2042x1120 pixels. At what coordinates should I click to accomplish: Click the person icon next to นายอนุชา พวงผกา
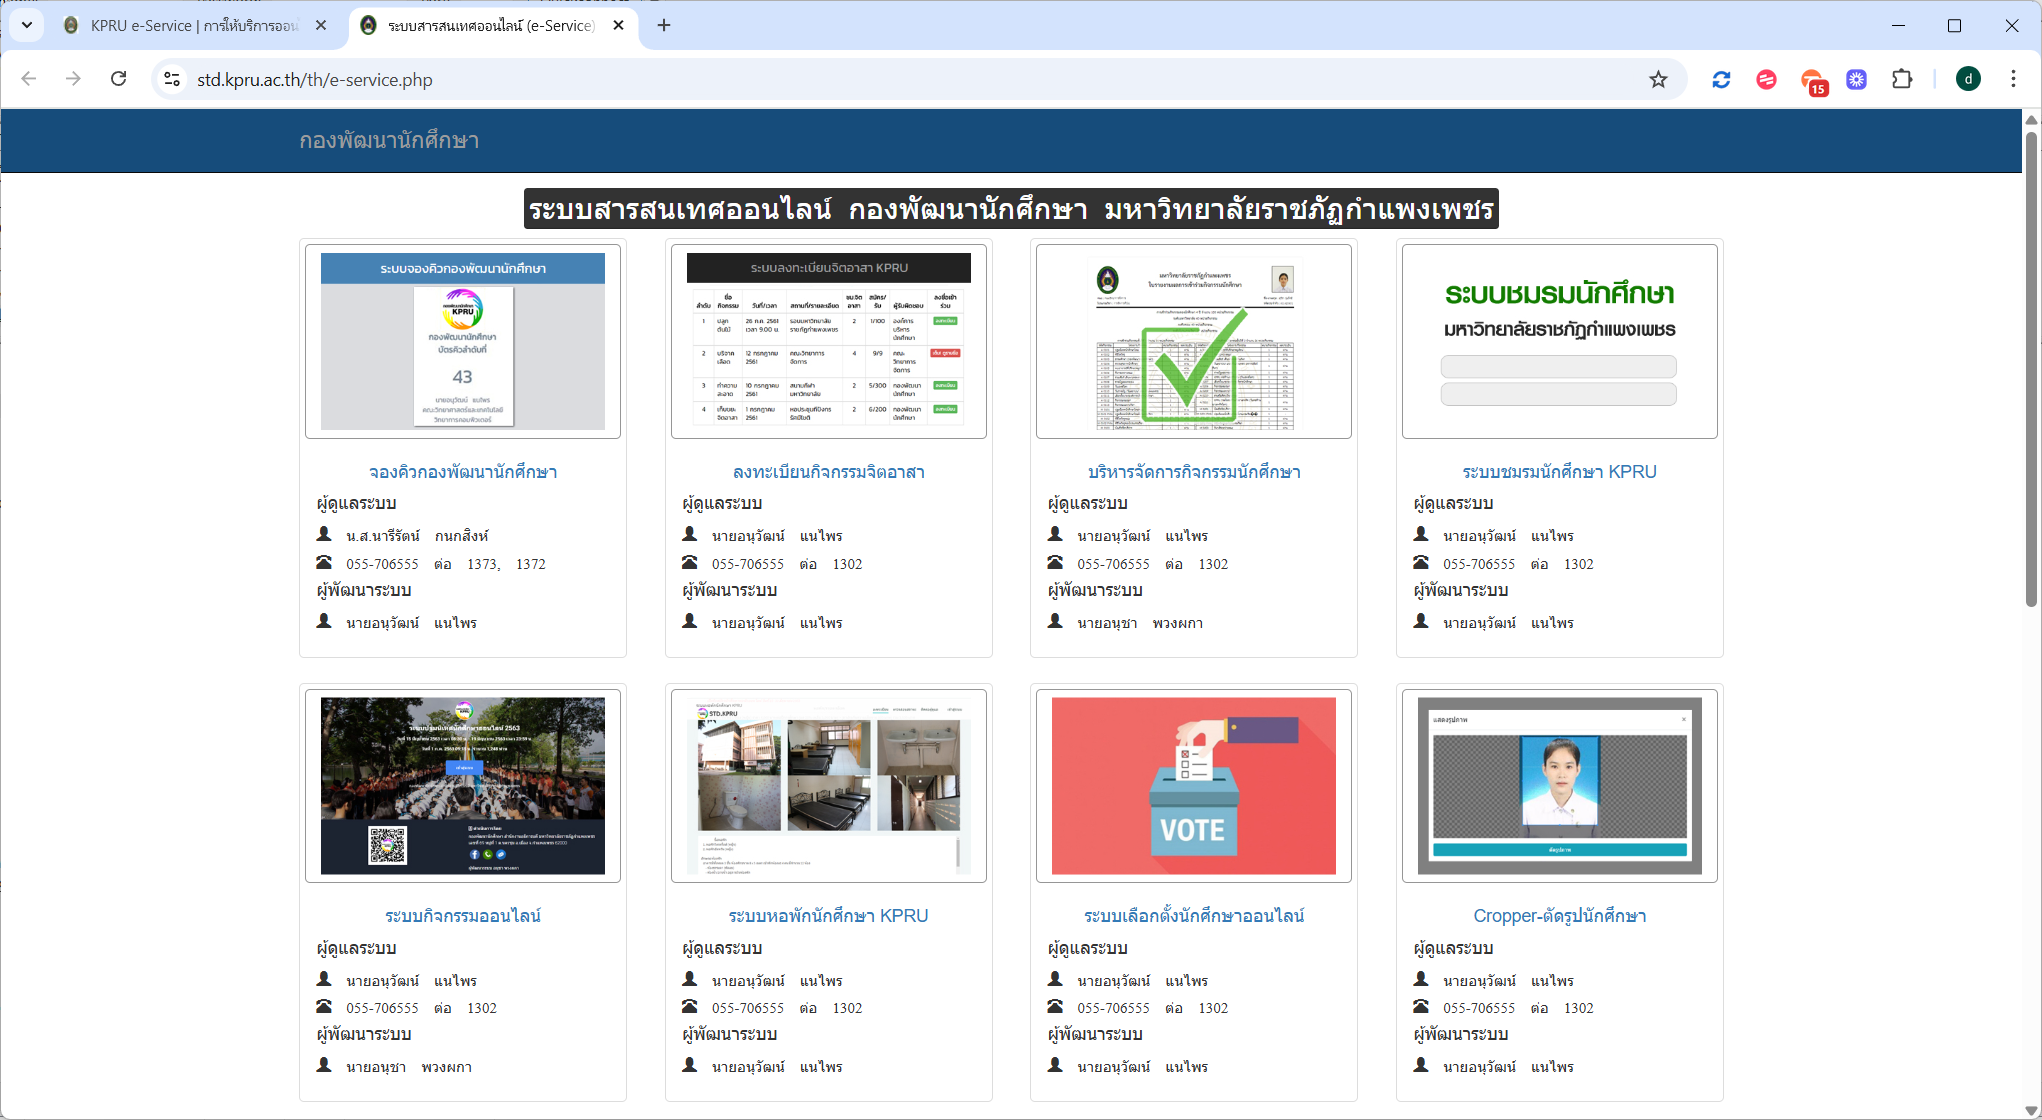(x=1054, y=622)
